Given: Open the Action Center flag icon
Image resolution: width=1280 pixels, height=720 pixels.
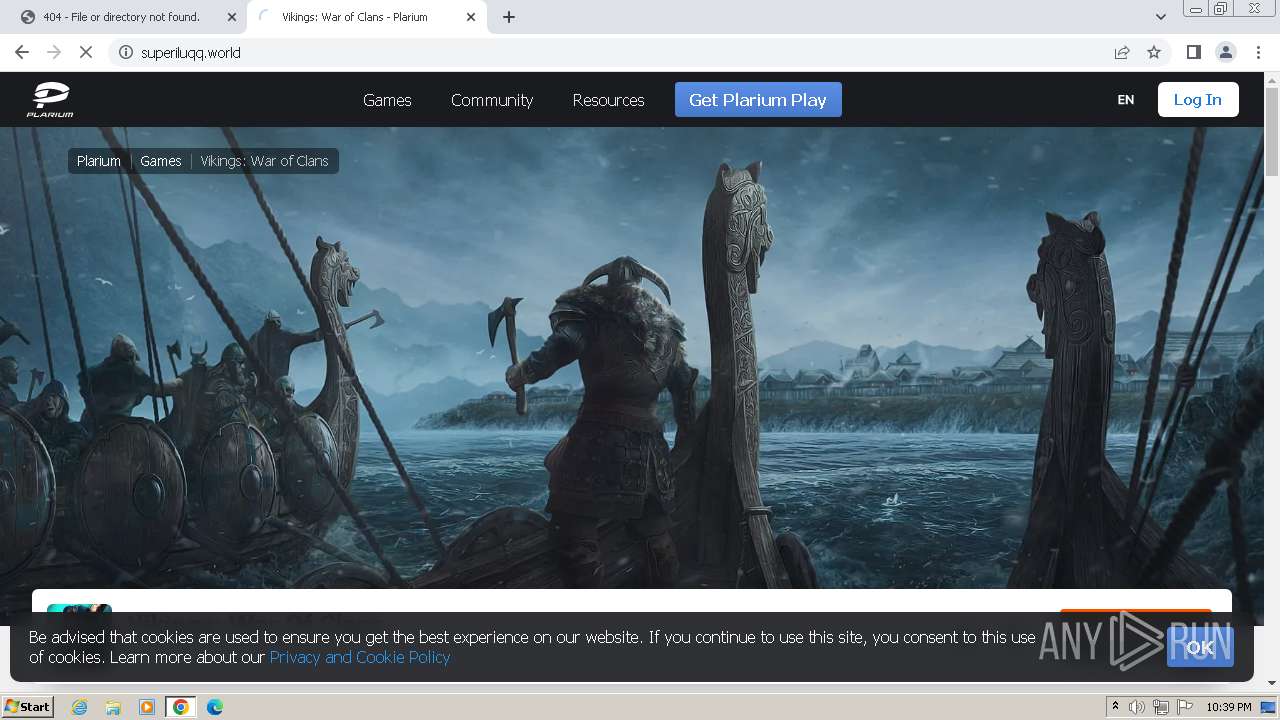Looking at the screenshot, I should (x=1185, y=707).
